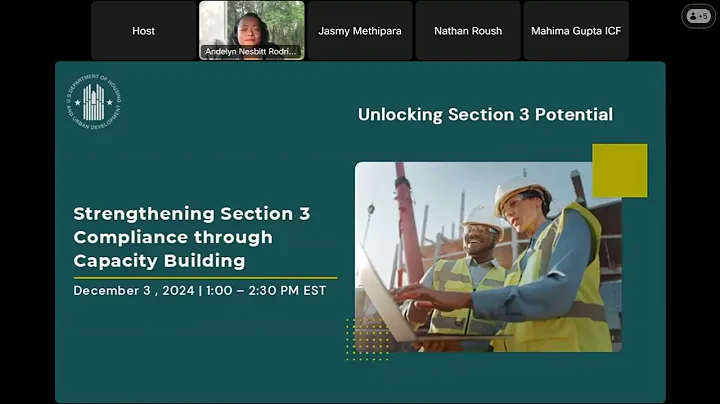720x404 pixels.
Task: Select the Jasmy Methipara participant tile
Action: click(x=360, y=30)
